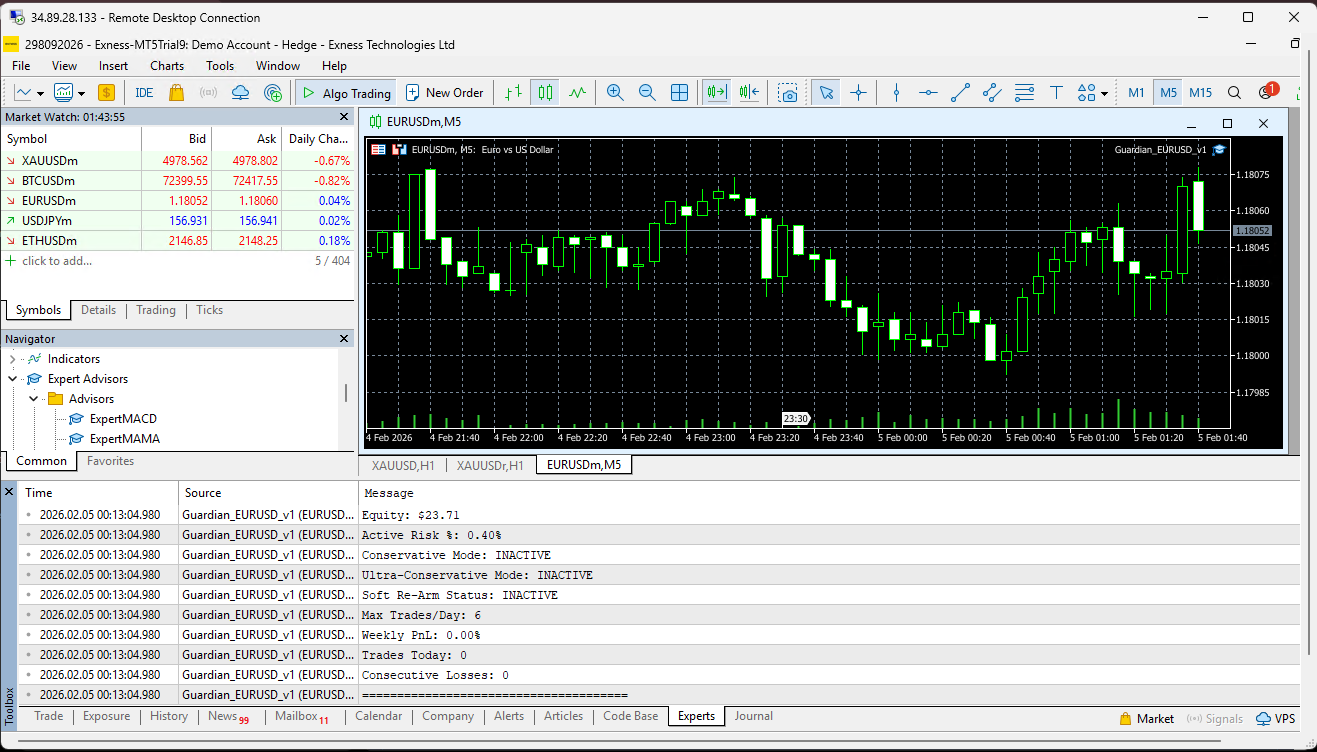The height and width of the screenshot is (752, 1317).
Task: Take a chart screenshot with camera icon
Action: pyautogui.click(x=789, y=92)
